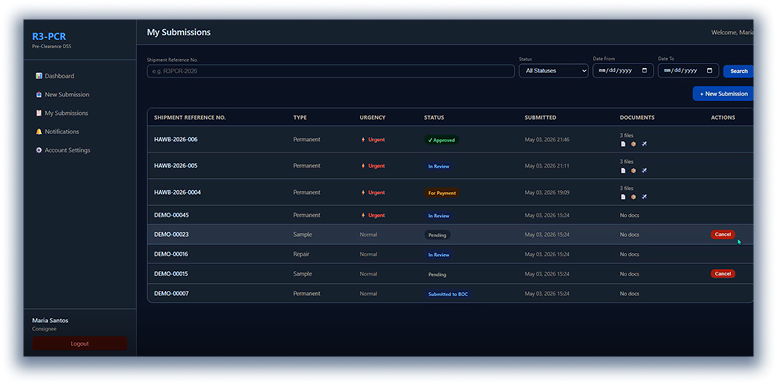The width and height of the screenshot is (777, 384).
Task: Open the airplane icon for HAWB-2026-006
Action: click(x=644, y=144)
